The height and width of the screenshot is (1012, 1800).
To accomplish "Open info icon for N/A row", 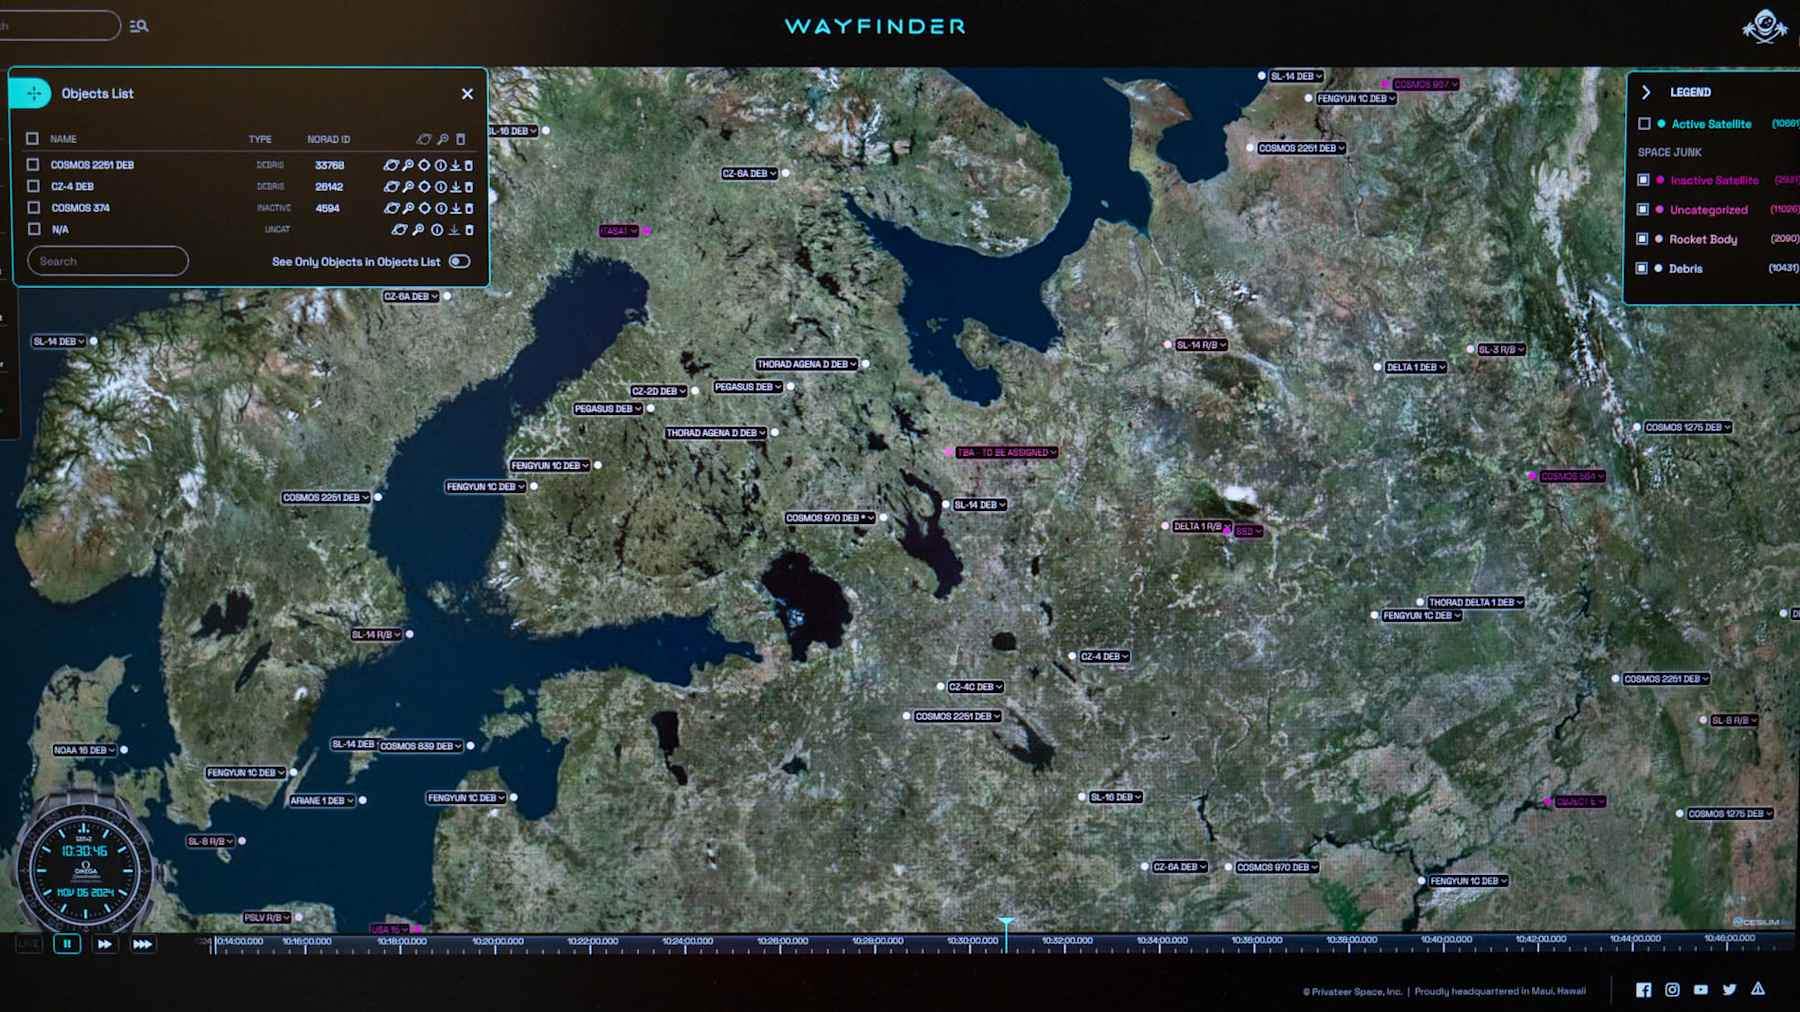I will coord(437,230).
